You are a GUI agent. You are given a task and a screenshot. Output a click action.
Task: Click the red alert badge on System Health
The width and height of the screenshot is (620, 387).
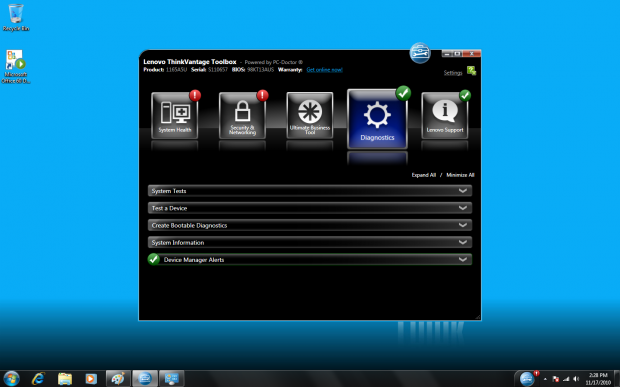click(x=195, y=95)
